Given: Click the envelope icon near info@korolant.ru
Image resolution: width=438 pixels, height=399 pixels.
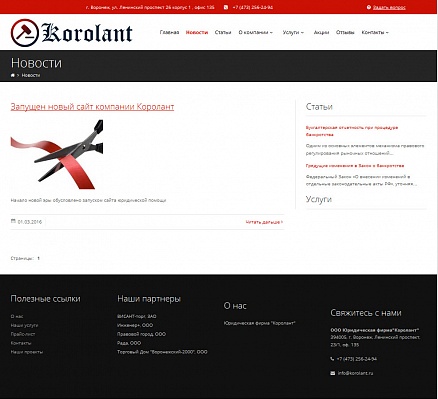Looking at the screenshot, I should tap(333, 373).
